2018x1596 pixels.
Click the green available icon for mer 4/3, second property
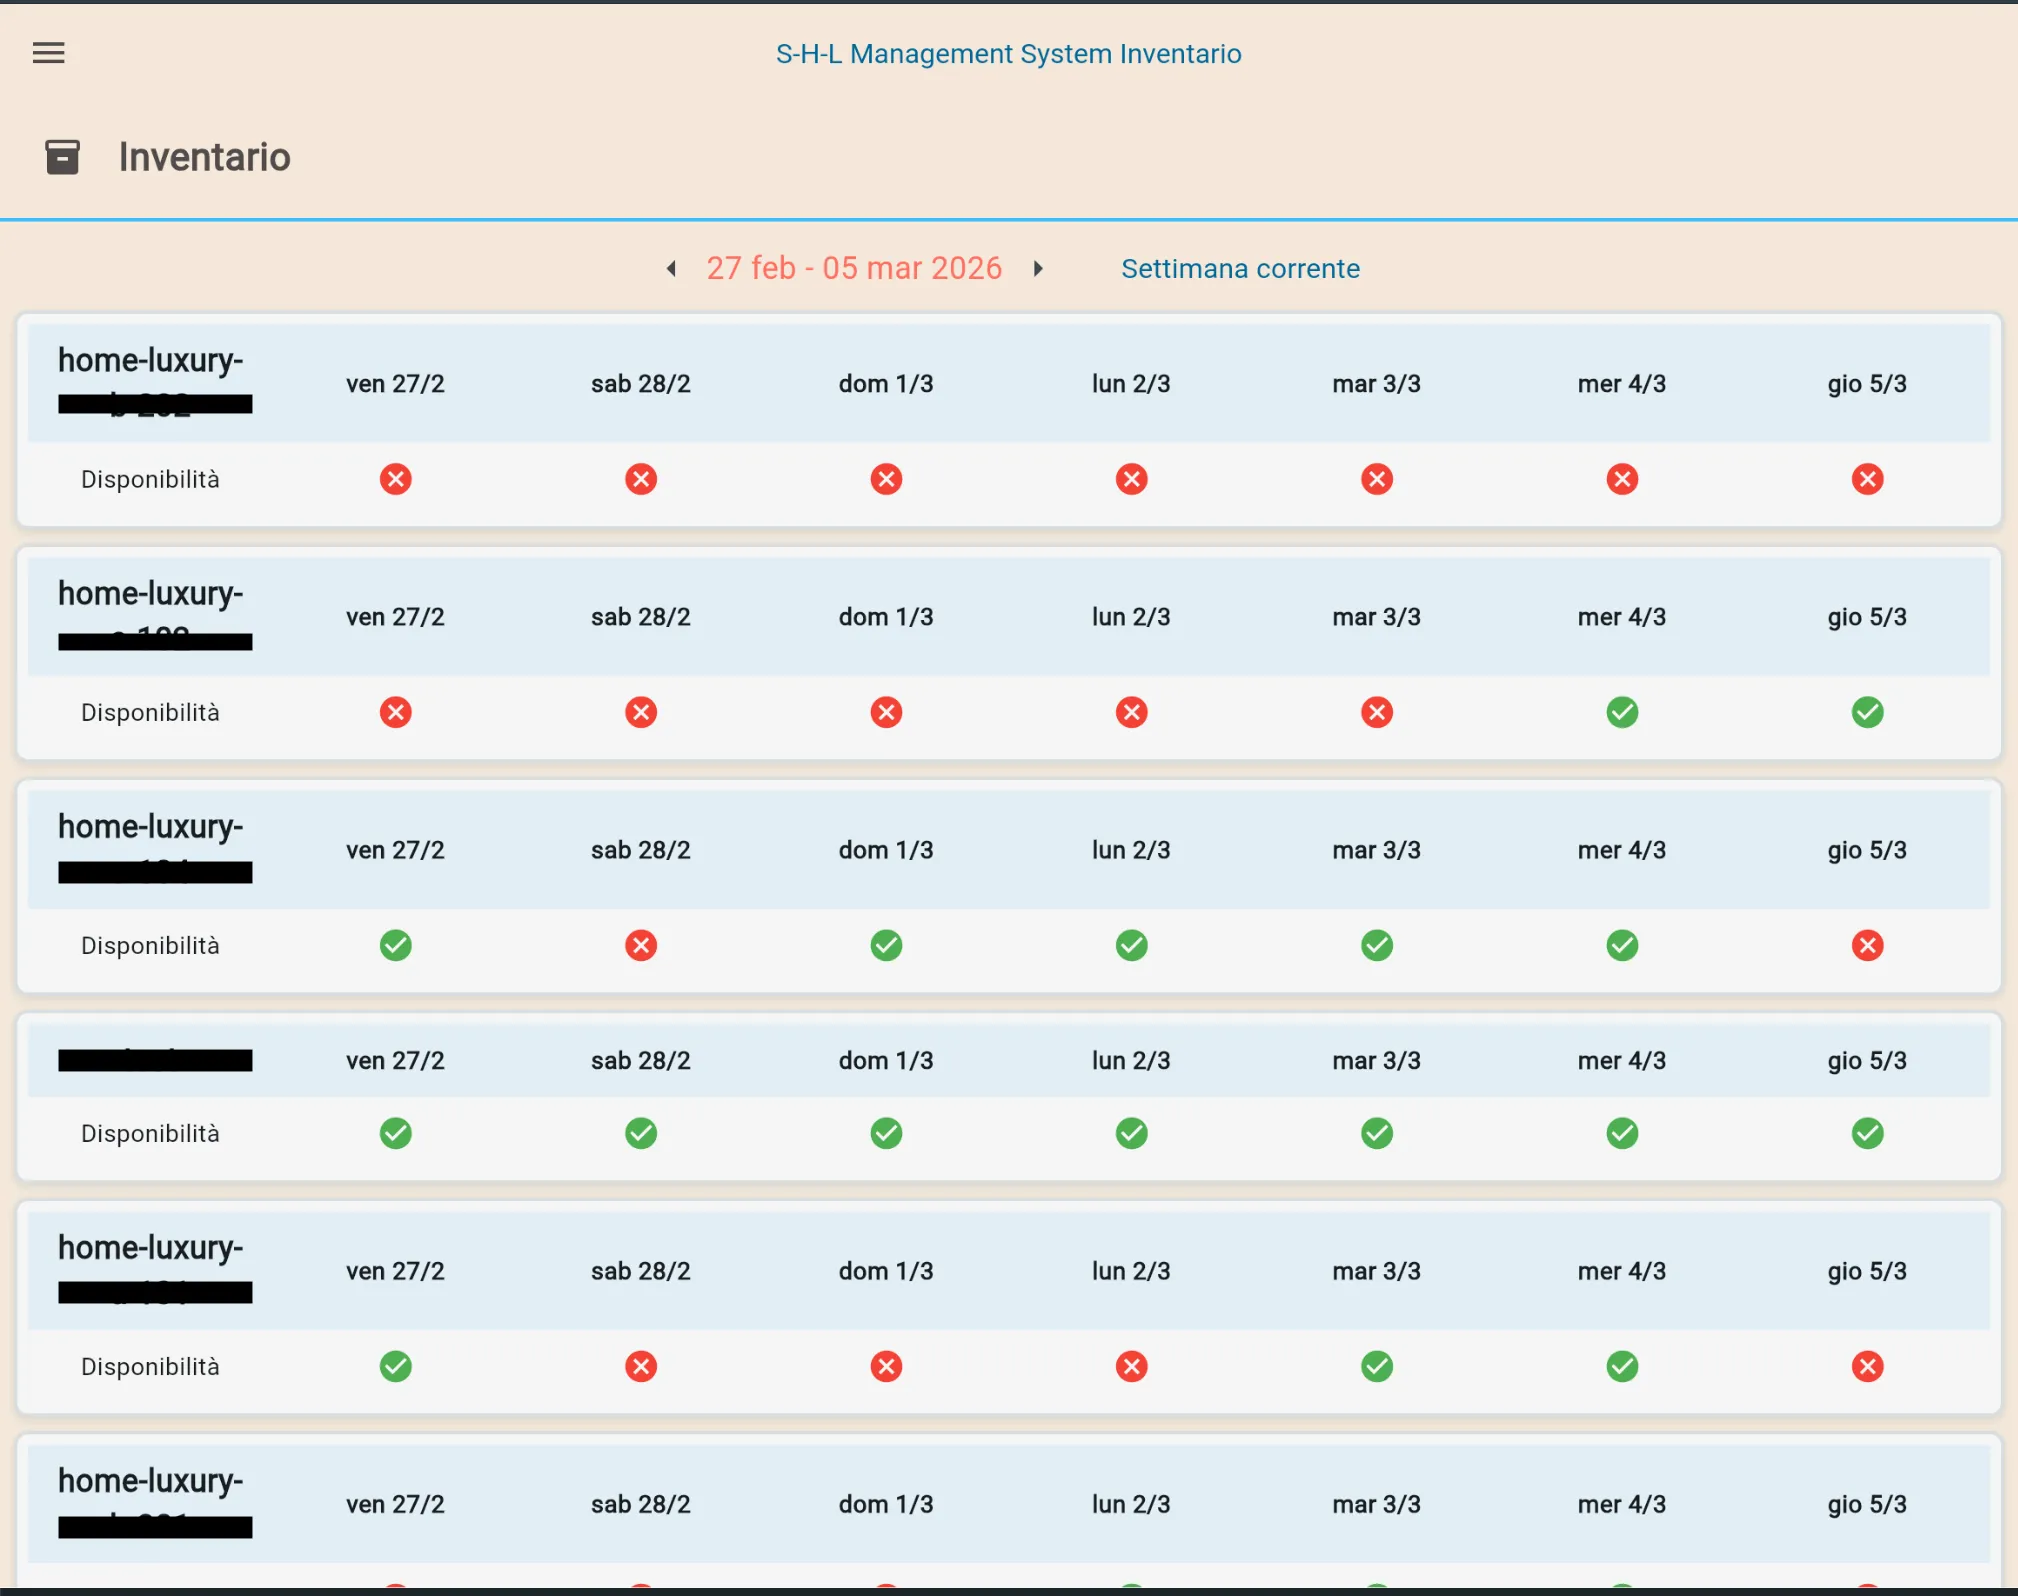[1622, 711]
